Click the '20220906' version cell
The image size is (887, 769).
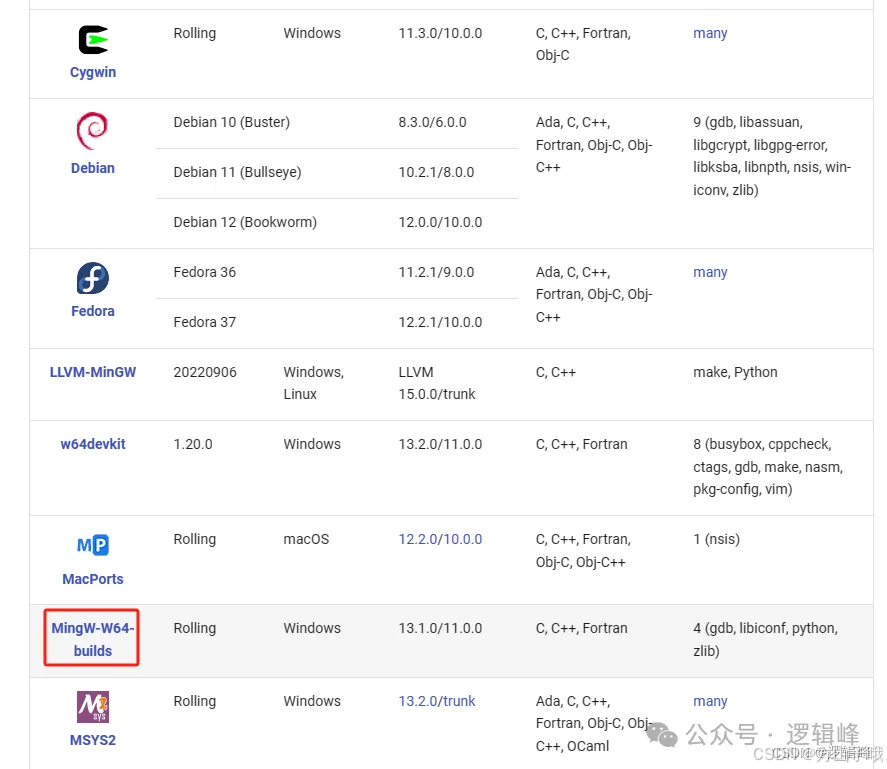pos(205,372)
